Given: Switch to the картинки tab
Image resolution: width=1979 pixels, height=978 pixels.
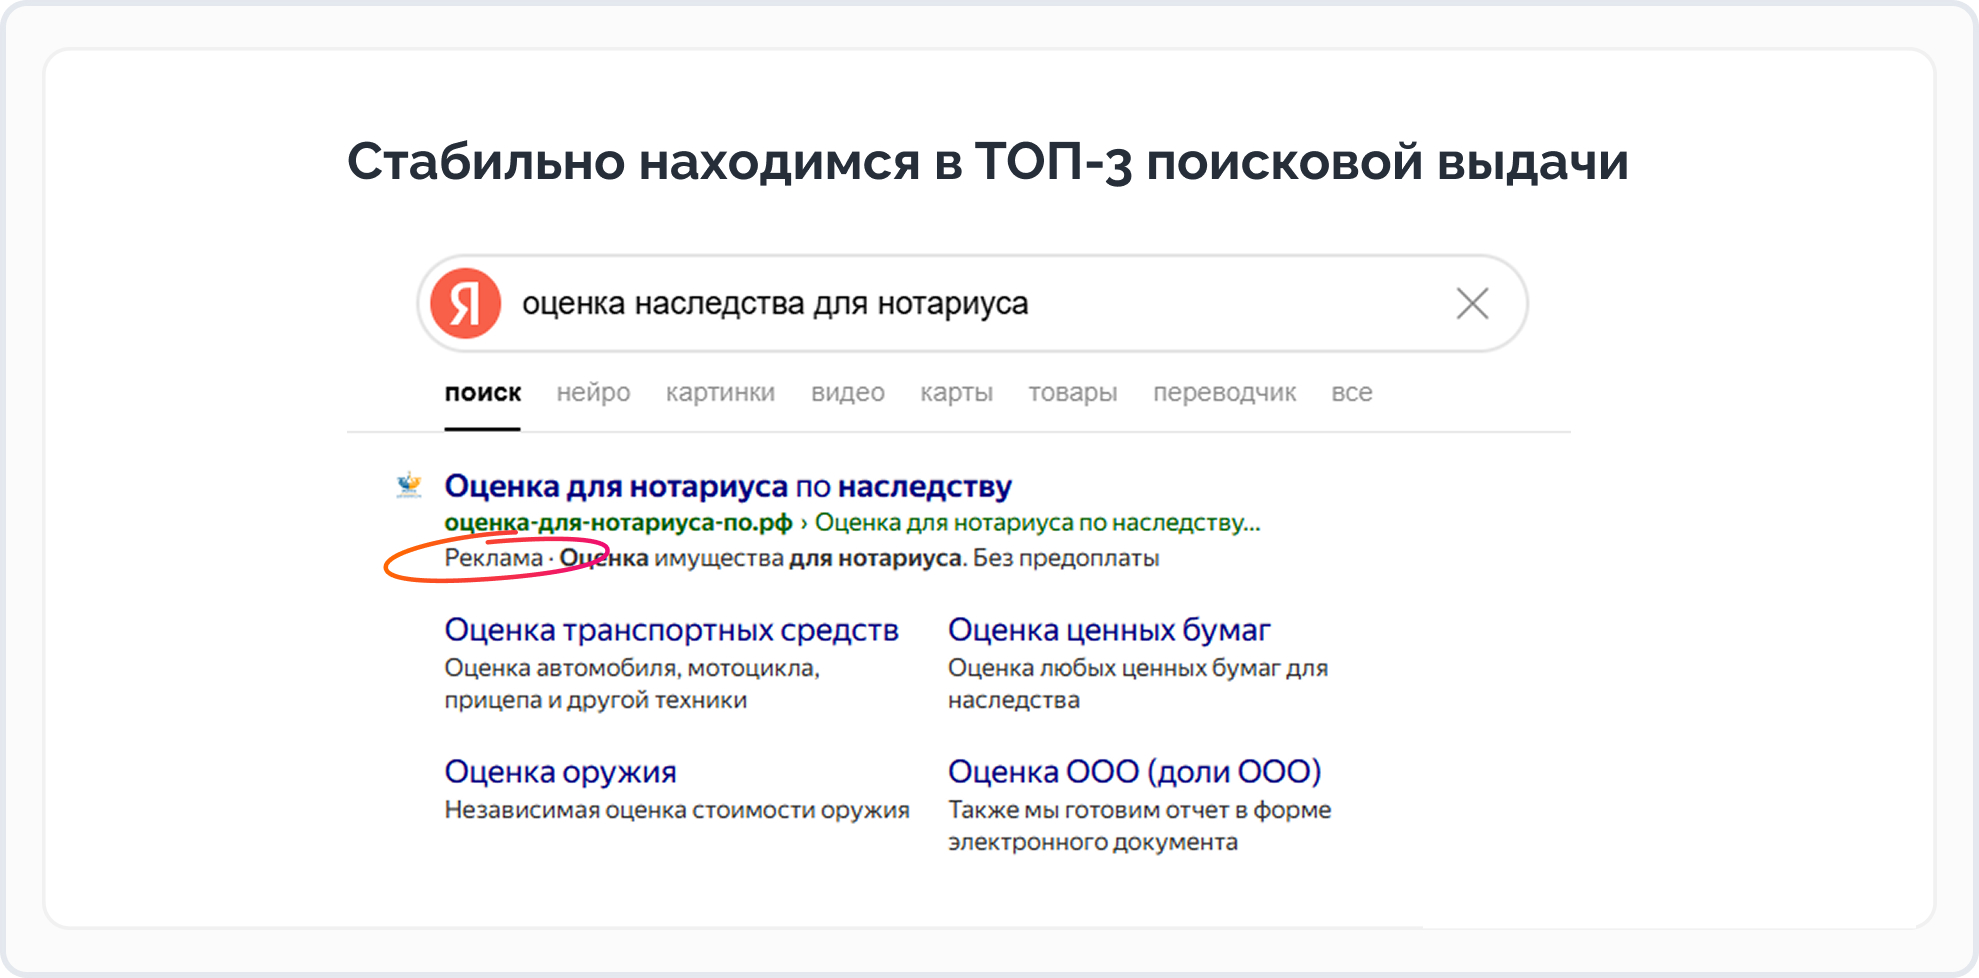Looking at the screenshot, I should [722, 393].
